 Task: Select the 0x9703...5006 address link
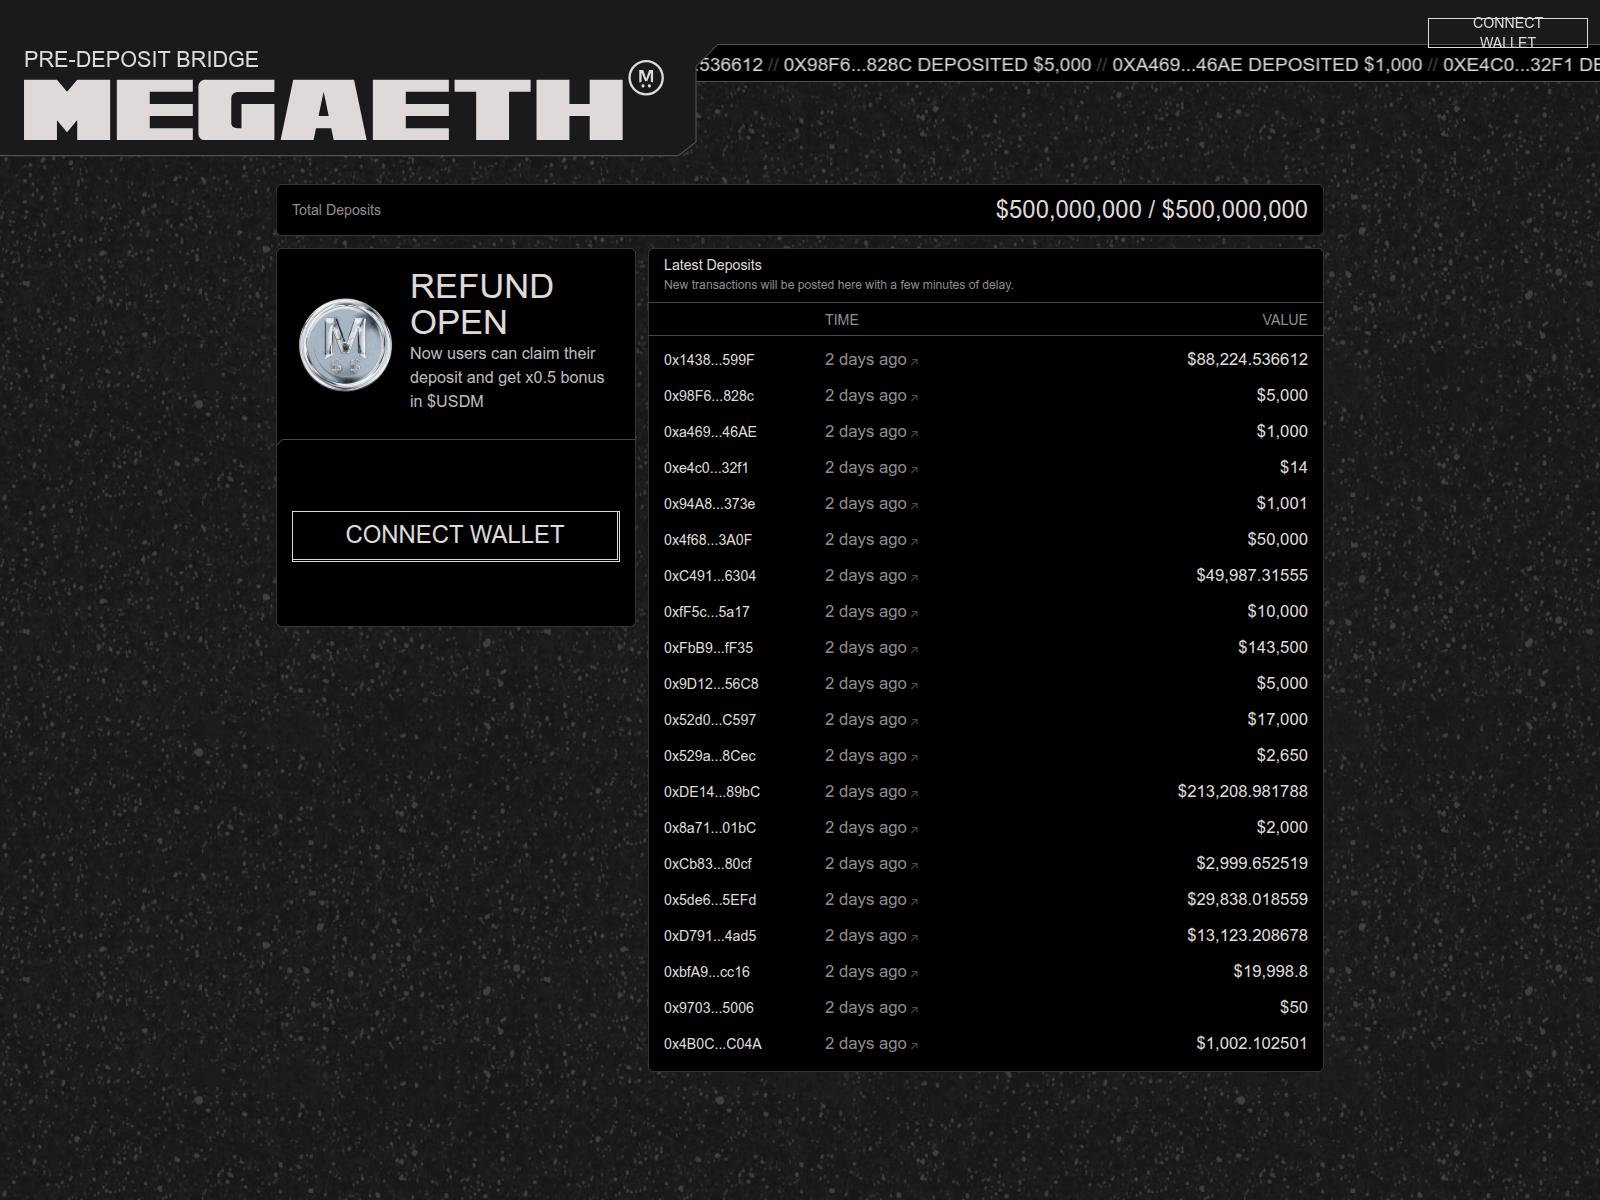(x=709, y=1008)
